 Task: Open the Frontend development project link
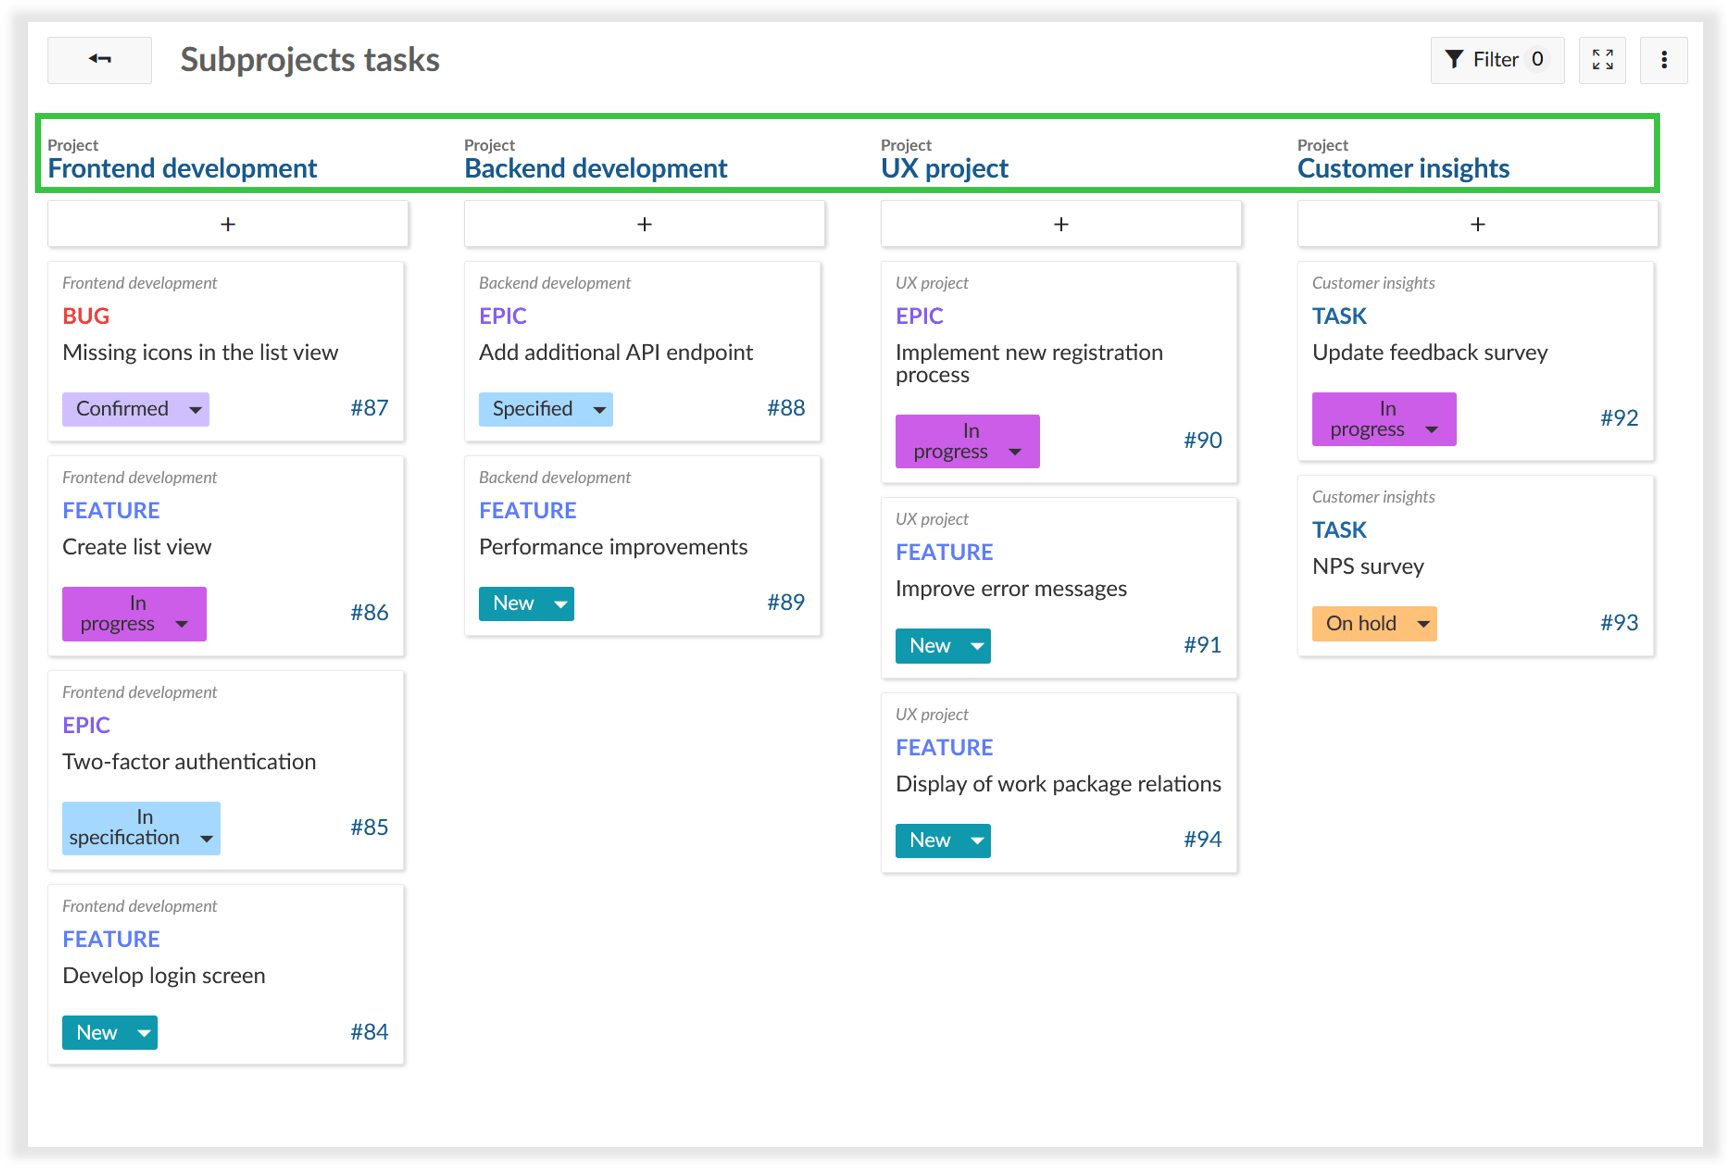(183, 168)
